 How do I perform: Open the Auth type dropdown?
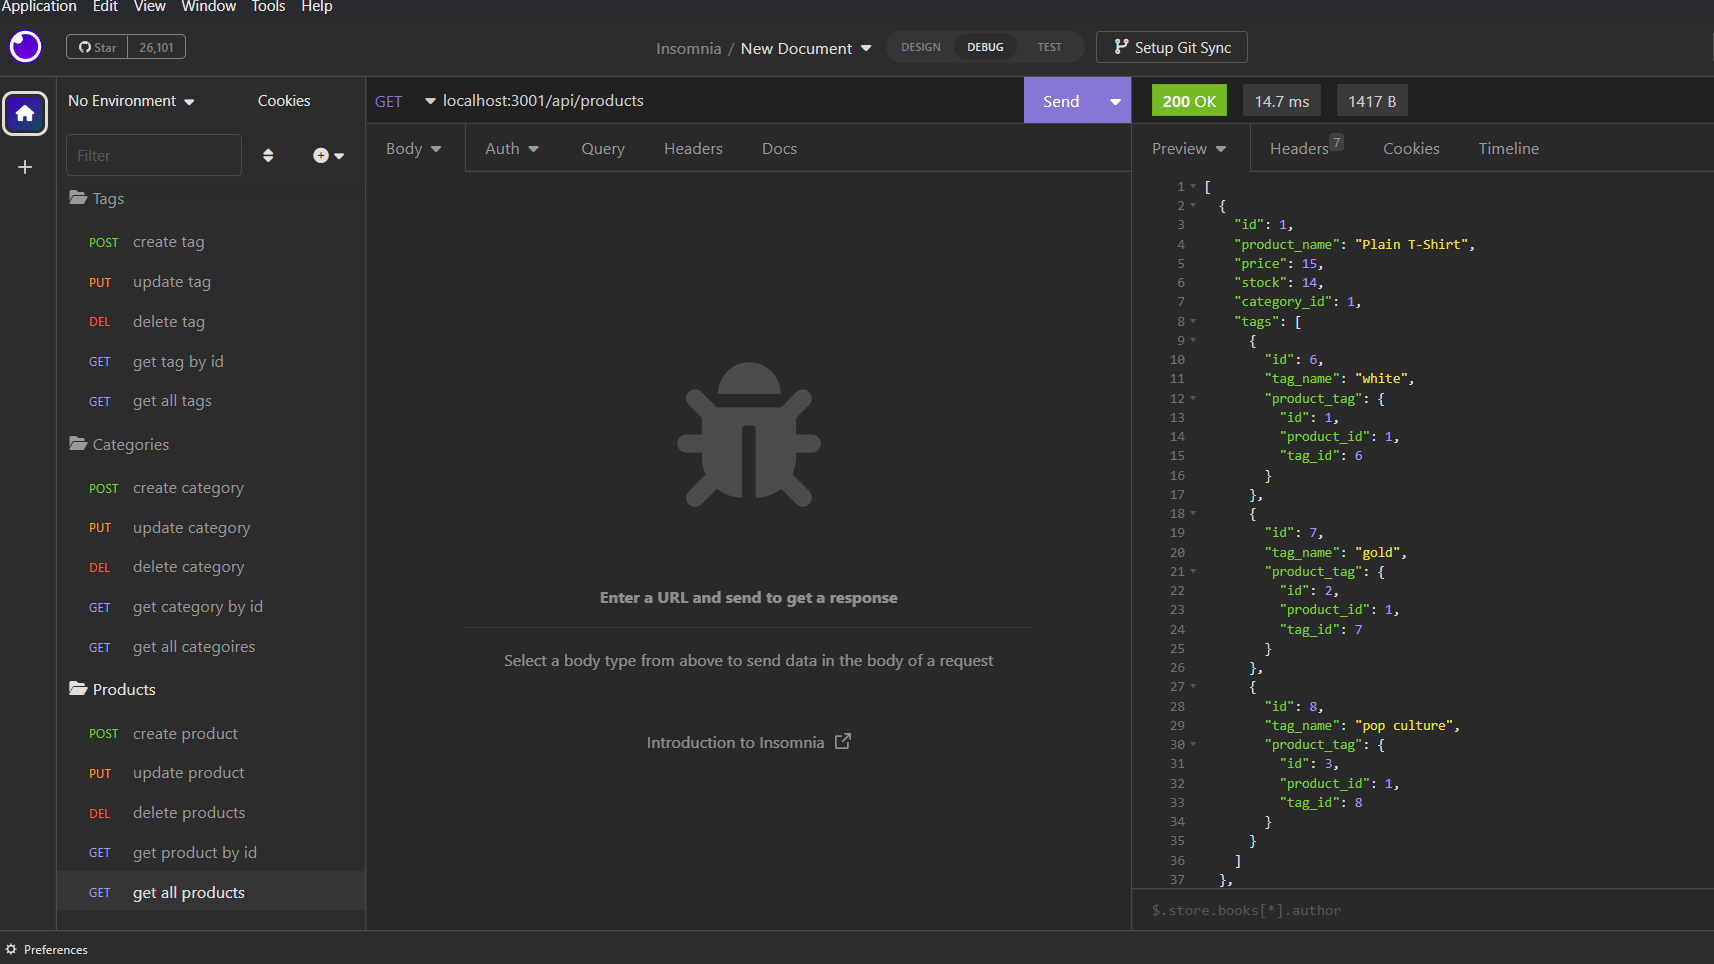(x=512, y=148)
